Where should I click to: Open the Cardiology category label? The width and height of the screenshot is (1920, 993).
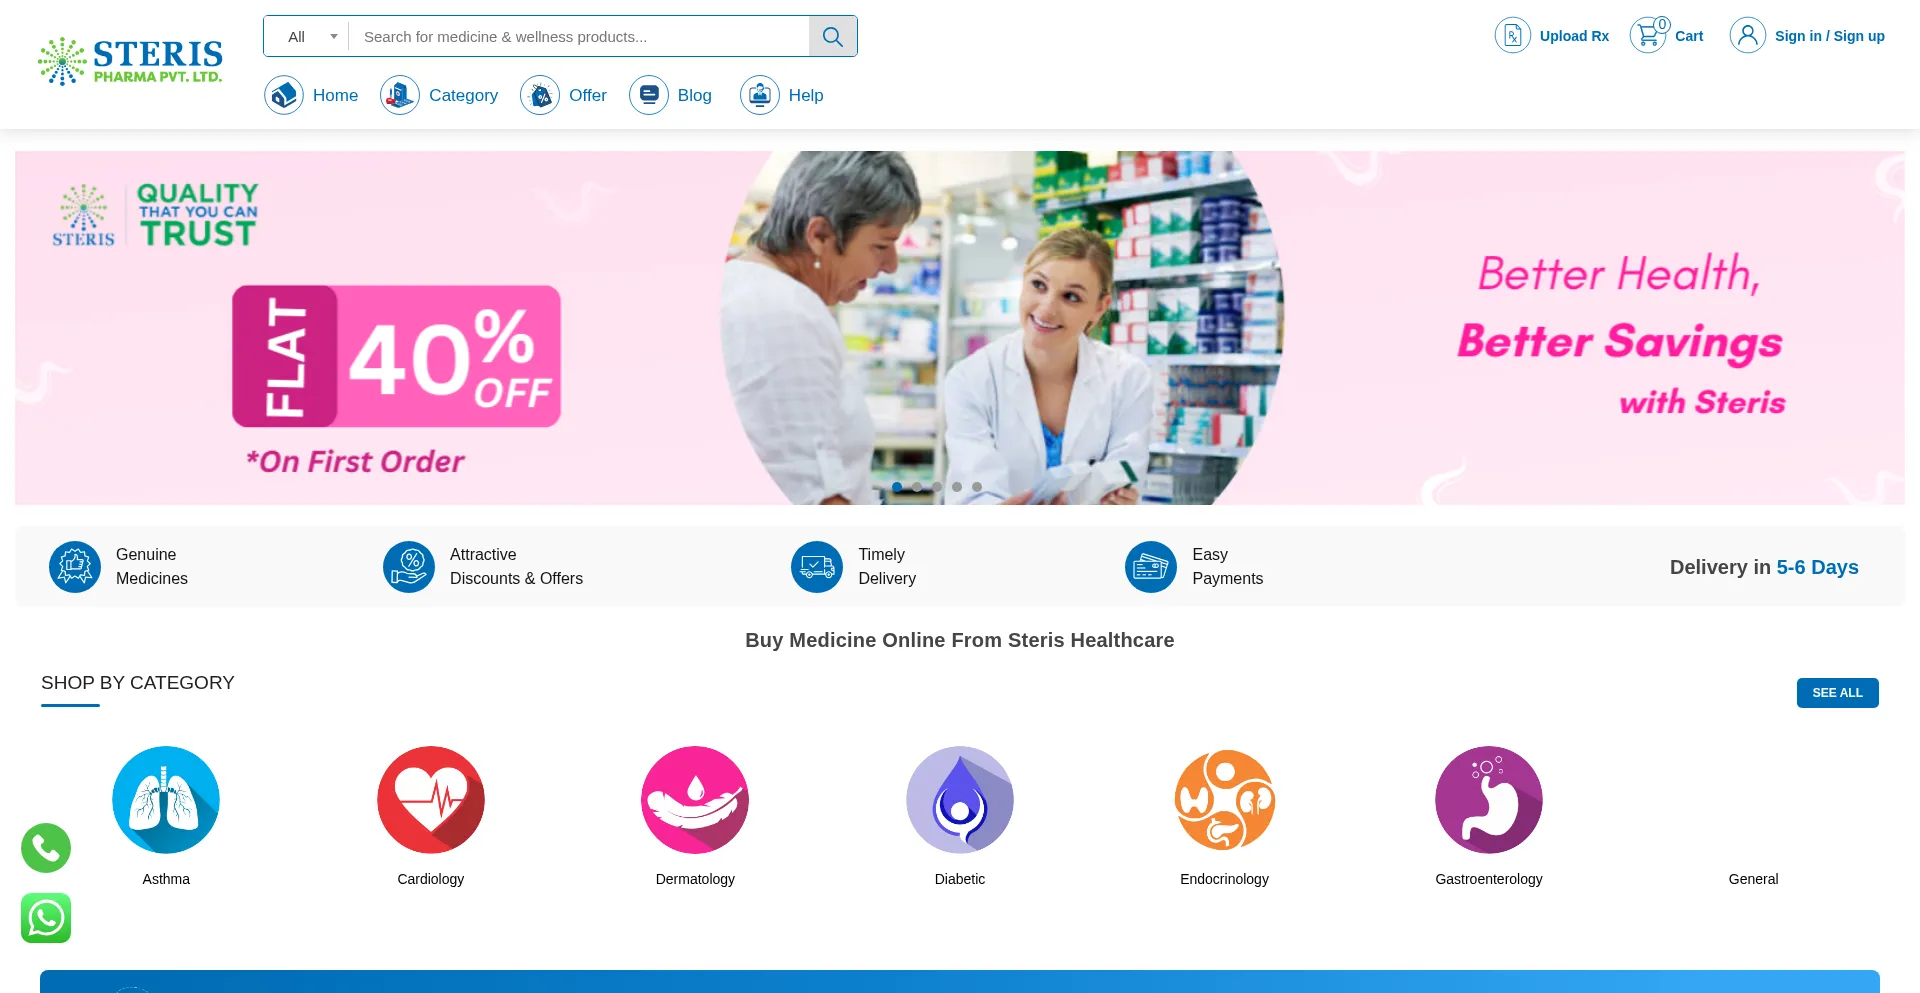tap(431, 879)
